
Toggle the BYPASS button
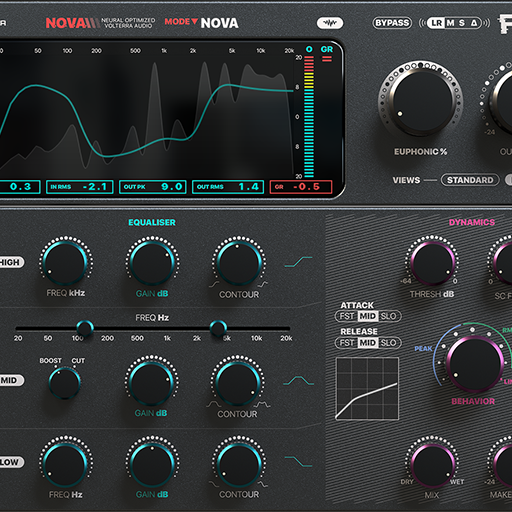point(392,23)
